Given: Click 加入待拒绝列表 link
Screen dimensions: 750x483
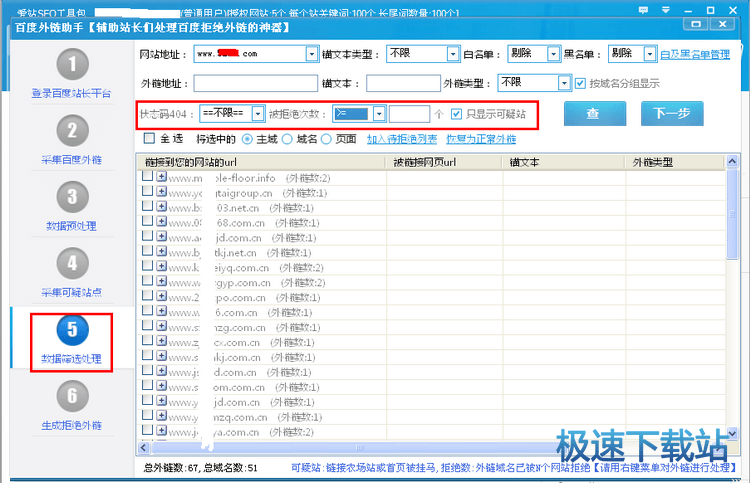Looking at the screenshot, I should (402, 139).
